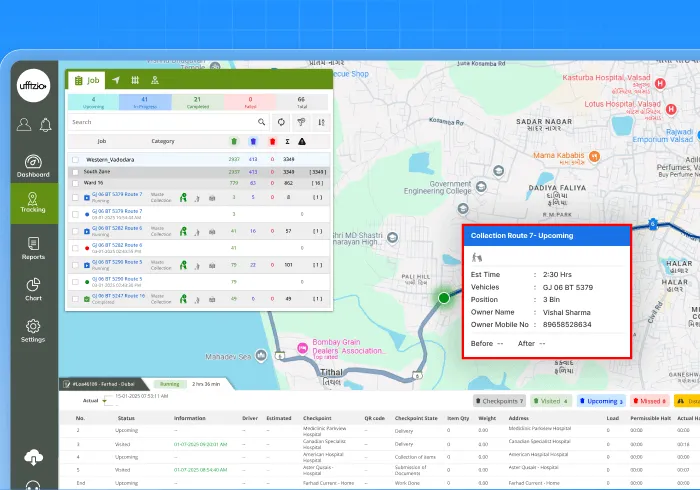700x490 pixels.
Task: Check the Western_Vadodara checkbox
Action: click(75, 159)
